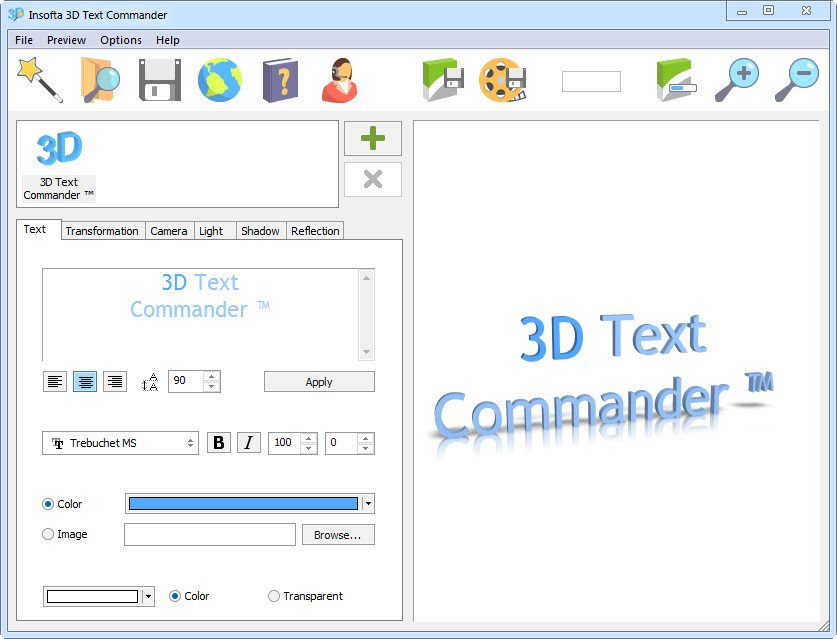The height and width of the screenshot is (639, 837).
Task: Click inside the text editing box
Action: point(201,314)
